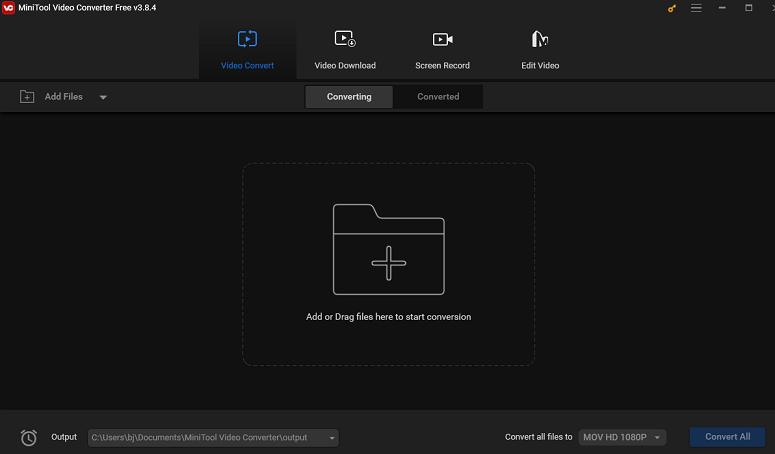Open the Video Convert tab
Screen dimensions: 775x454
247,50
